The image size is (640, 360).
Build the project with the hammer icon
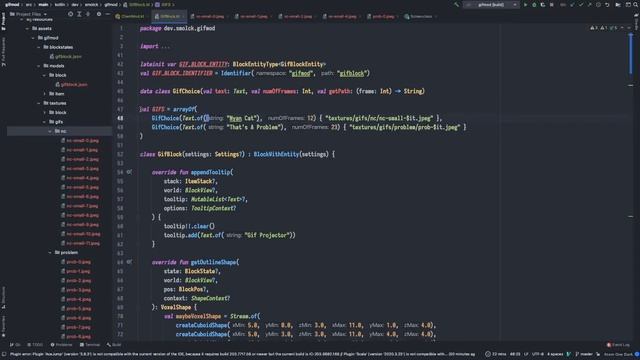pyautogui.click(x=456, y=4)
